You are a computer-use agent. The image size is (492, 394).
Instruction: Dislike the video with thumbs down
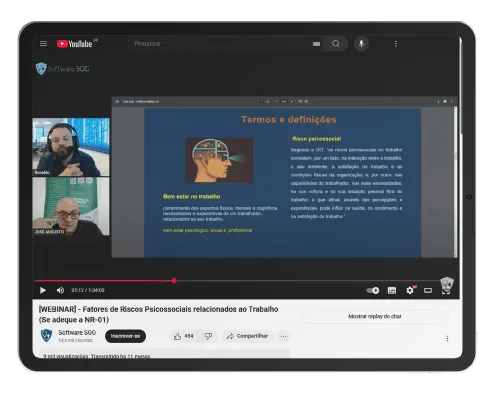(208, 336)
